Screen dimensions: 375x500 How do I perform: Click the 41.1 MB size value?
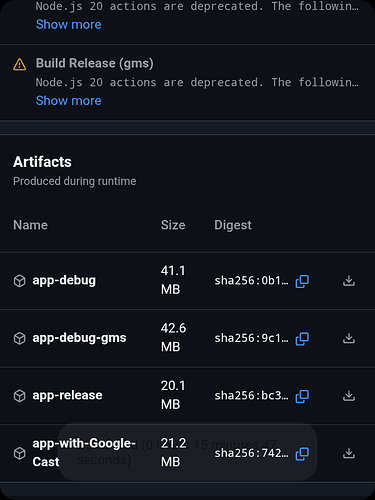pos(173,280)
